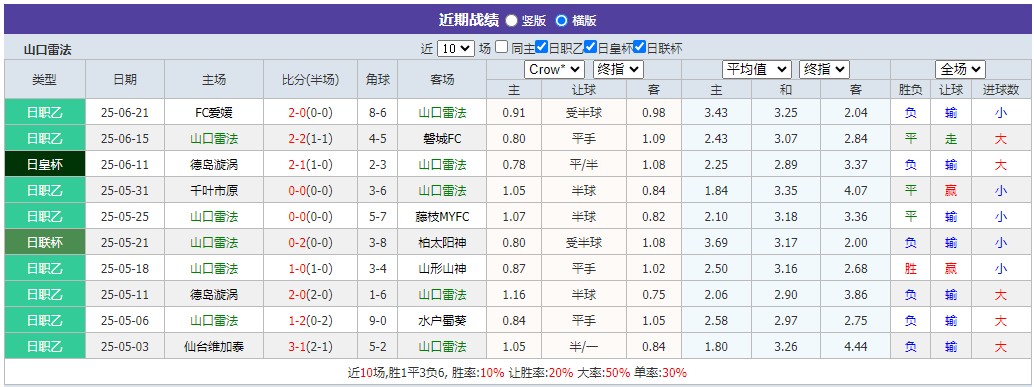Screen dimensions: 1034x387
Task: Uncheck the 日皇杯 filter checkbox
Action: click(590, 47)
